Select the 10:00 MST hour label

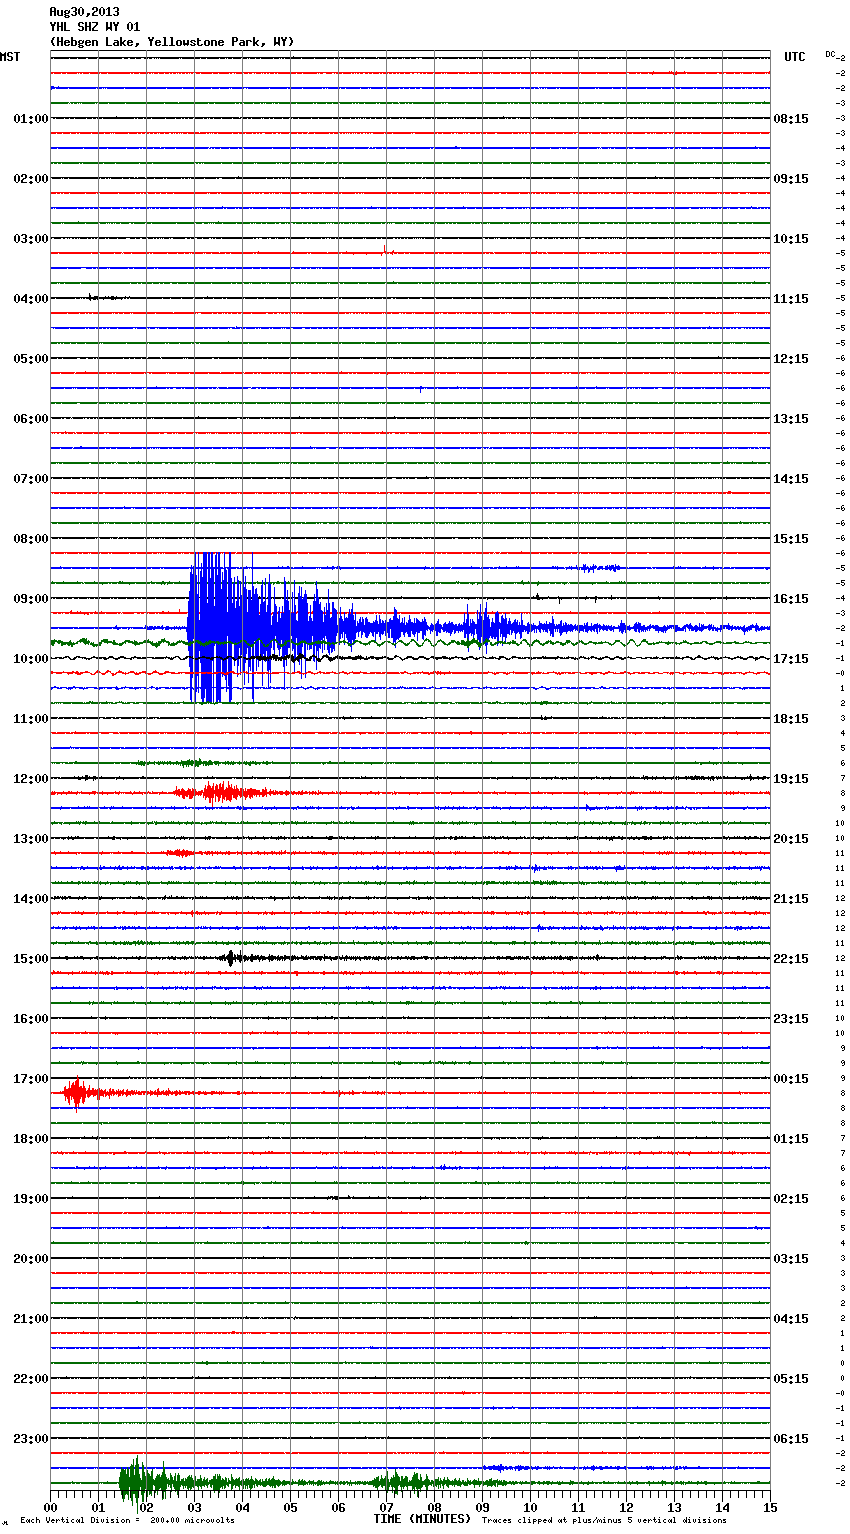click(x=31, y=659)
